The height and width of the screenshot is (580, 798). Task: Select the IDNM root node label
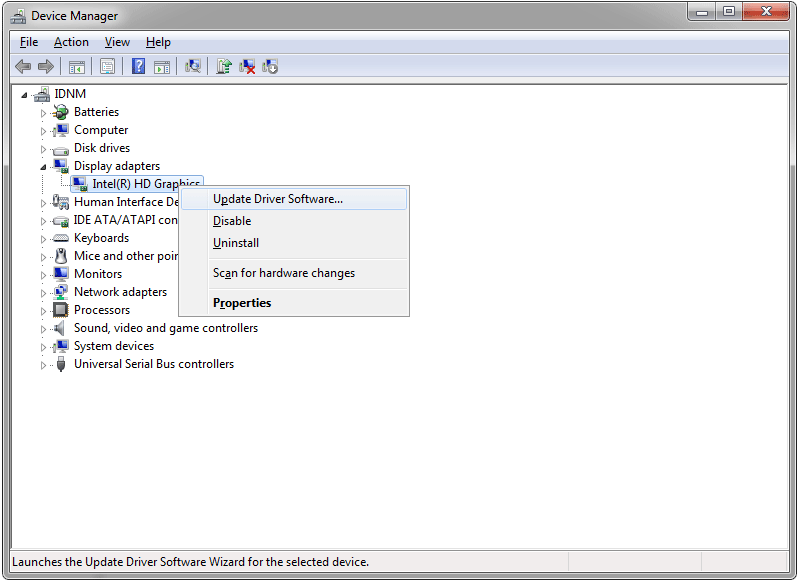tap(70, 94)
